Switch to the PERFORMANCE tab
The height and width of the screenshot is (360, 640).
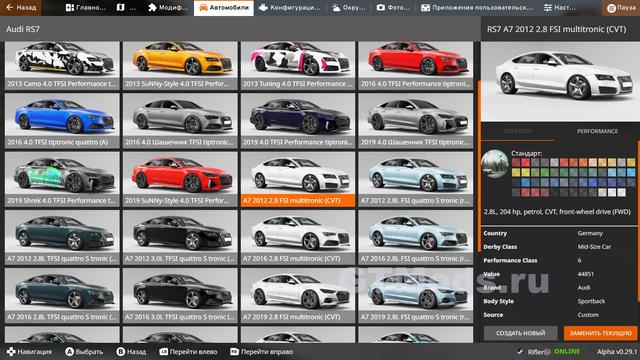click(x=597, y=131)
